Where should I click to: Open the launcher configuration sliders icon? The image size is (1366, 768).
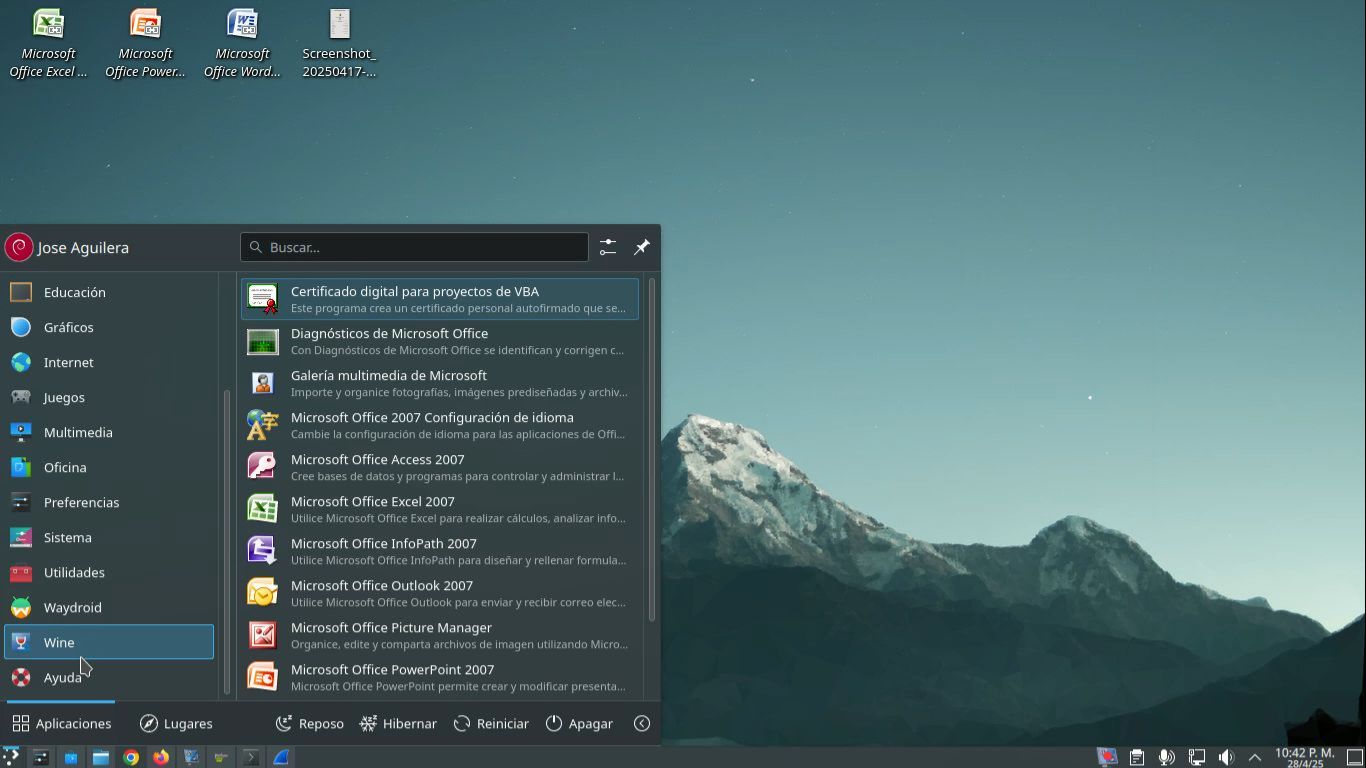608,247
